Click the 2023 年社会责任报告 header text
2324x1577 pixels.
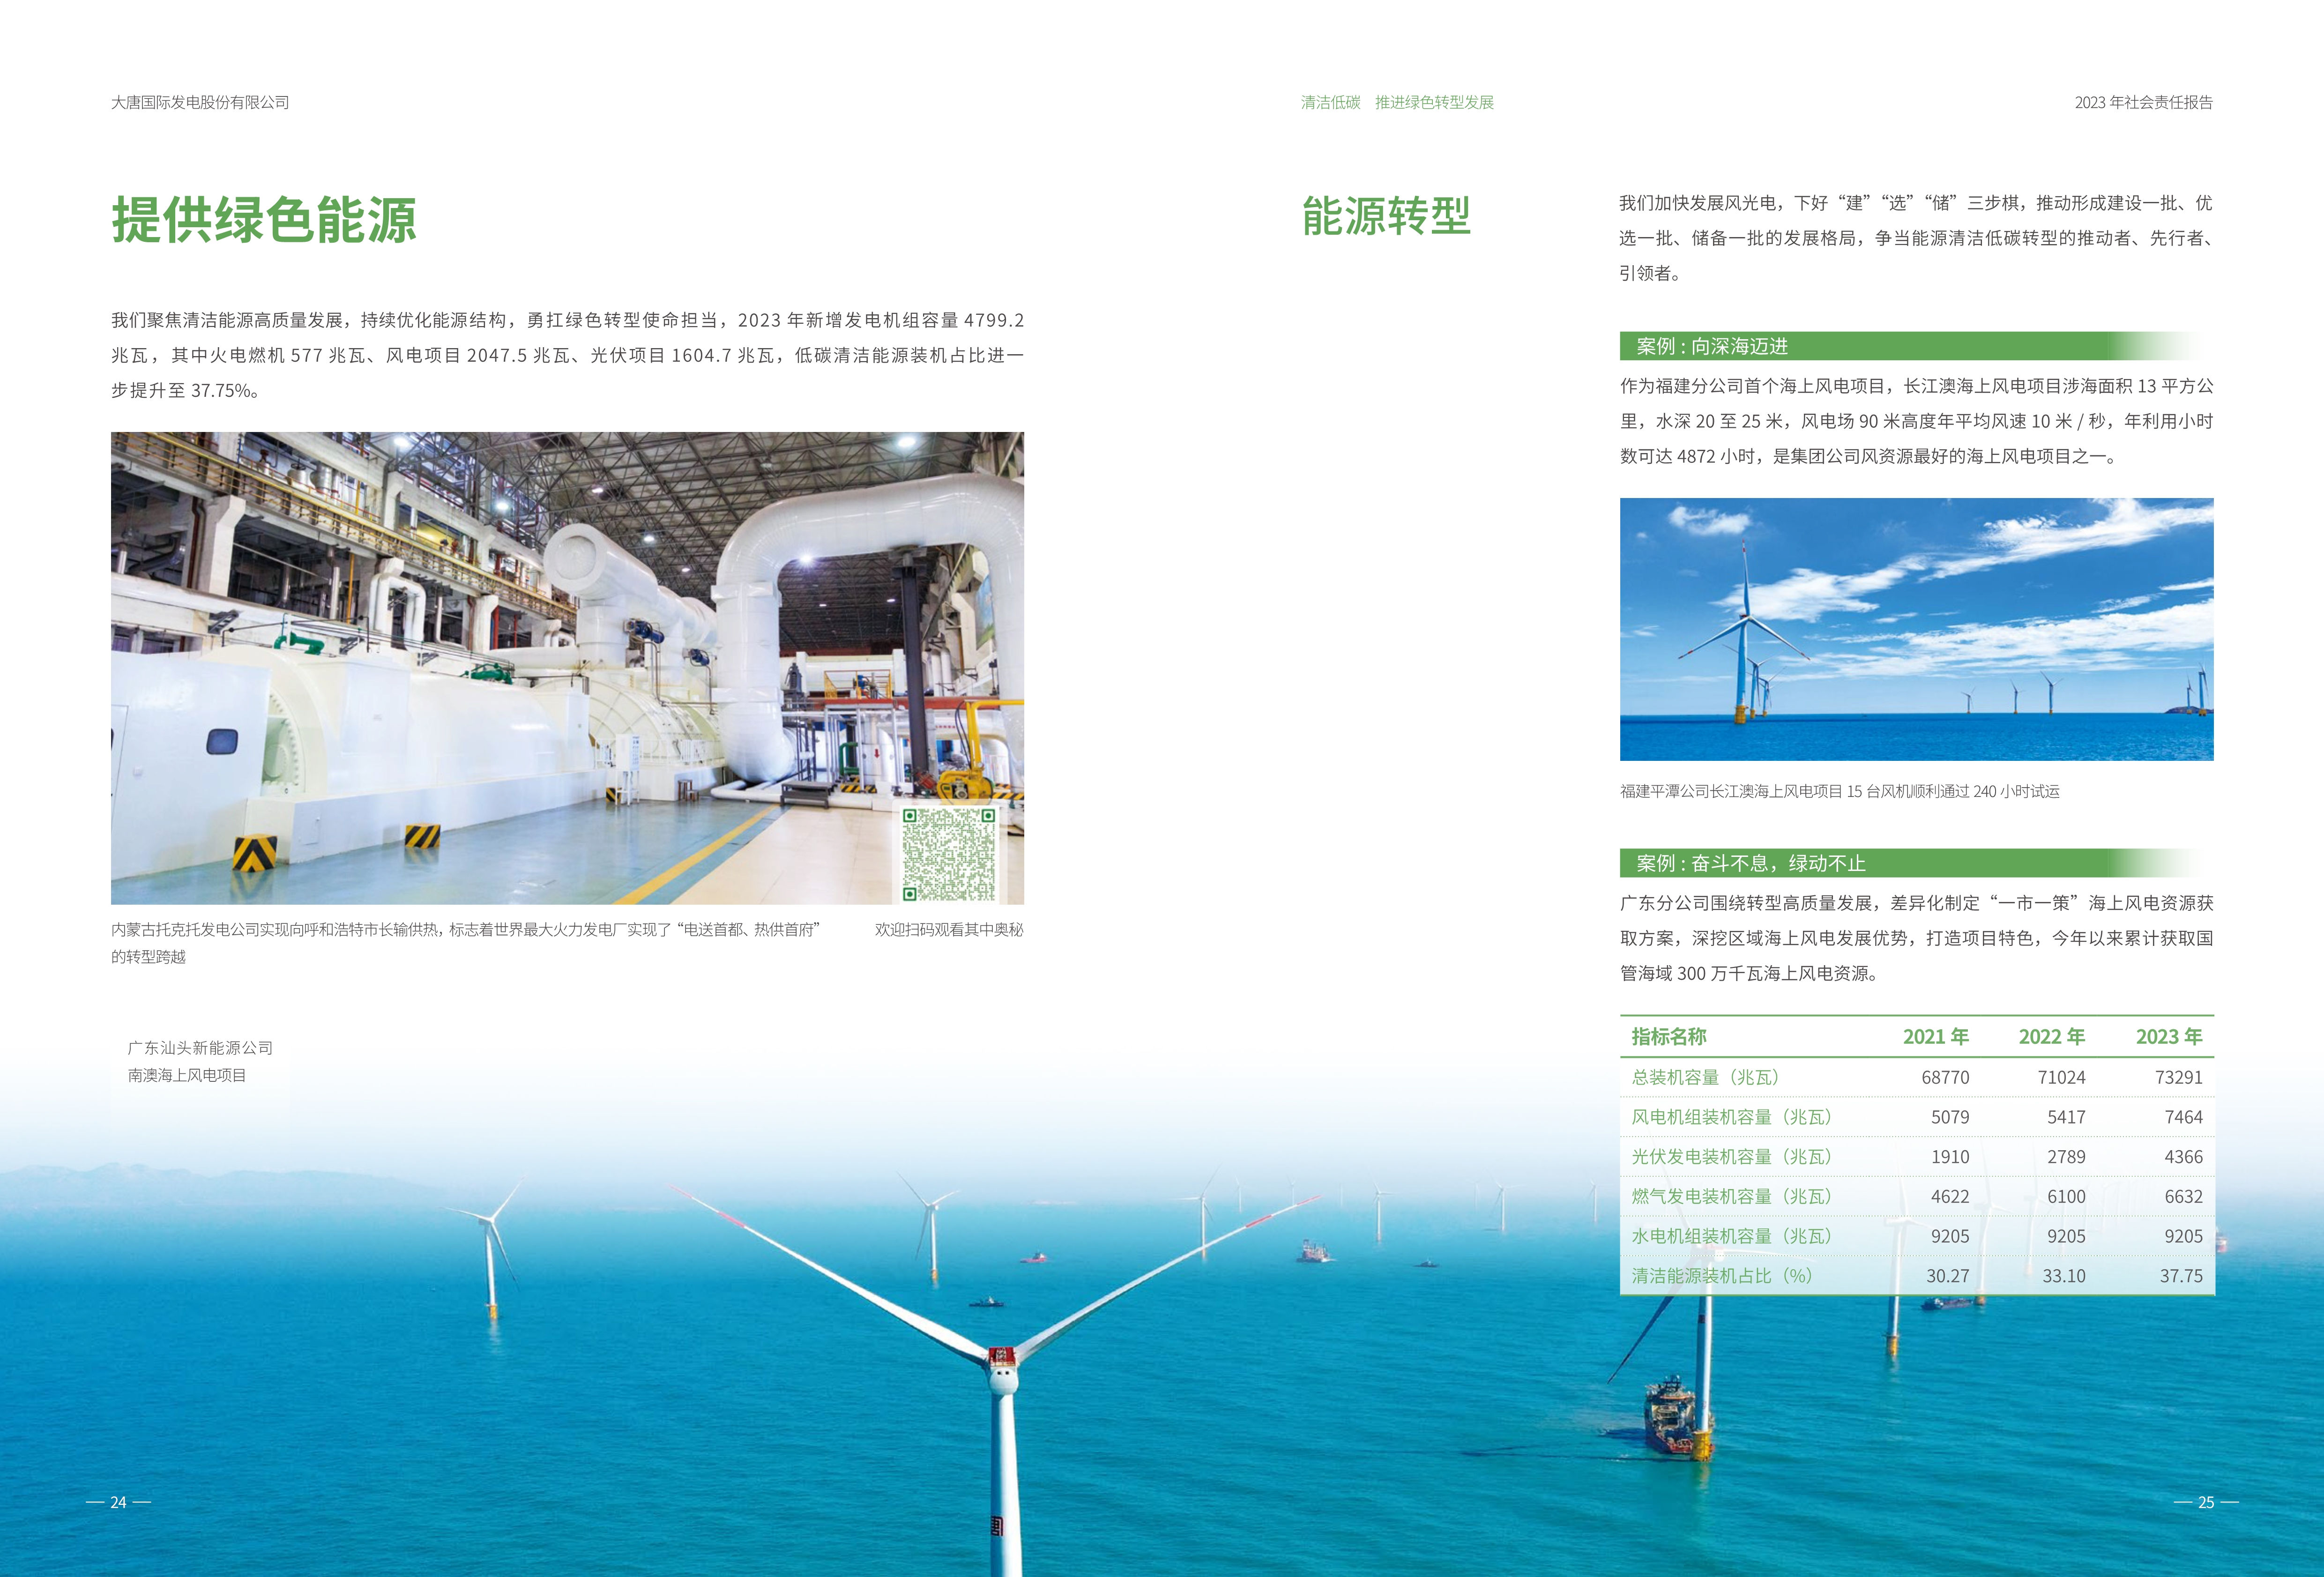pos(2143,102)
